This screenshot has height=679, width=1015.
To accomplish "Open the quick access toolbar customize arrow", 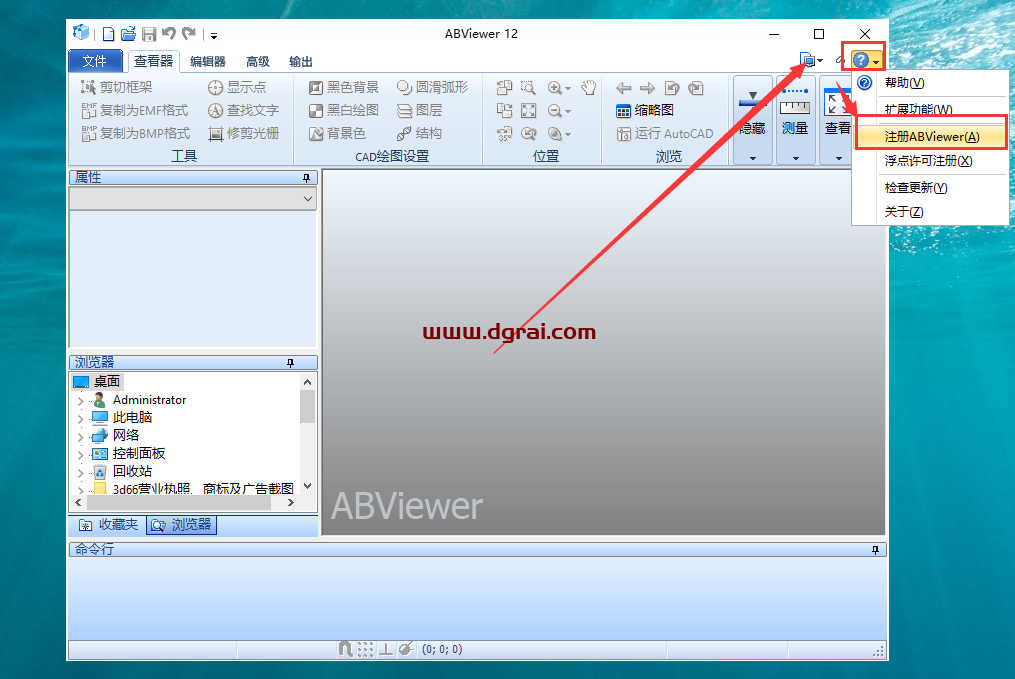I will coord(214,36).
